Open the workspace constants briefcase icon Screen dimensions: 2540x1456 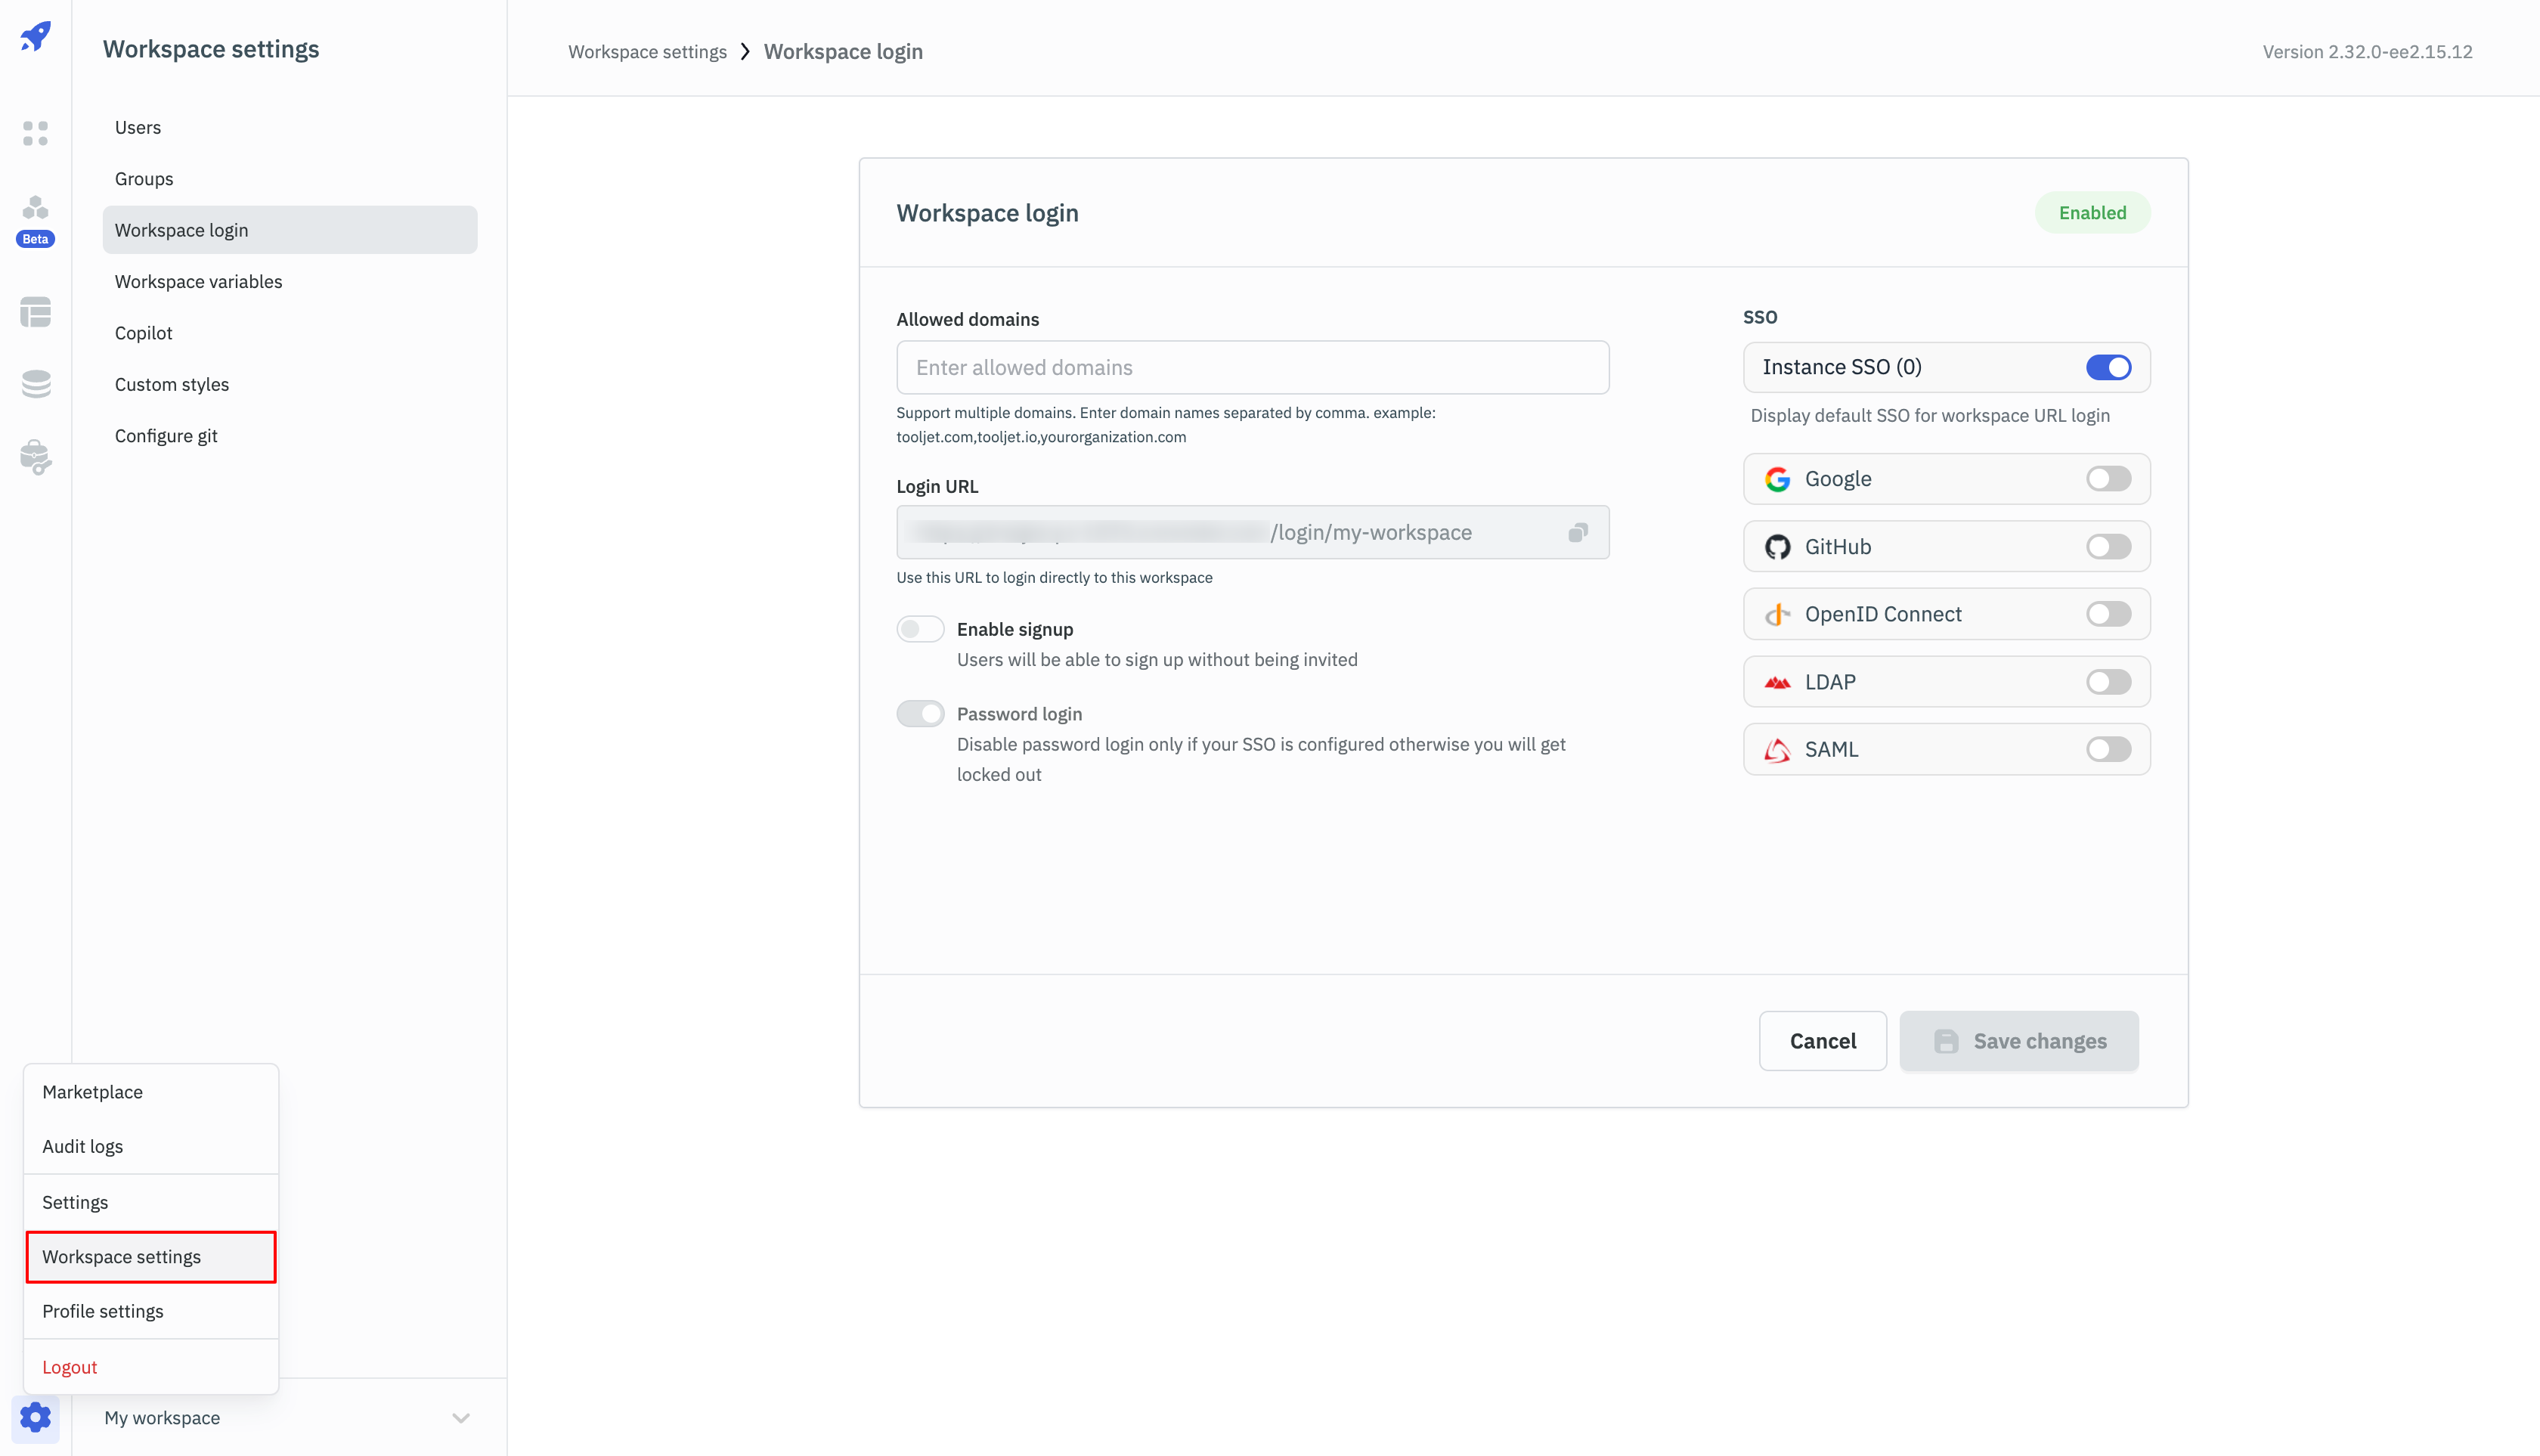click(x=35, y=457)
